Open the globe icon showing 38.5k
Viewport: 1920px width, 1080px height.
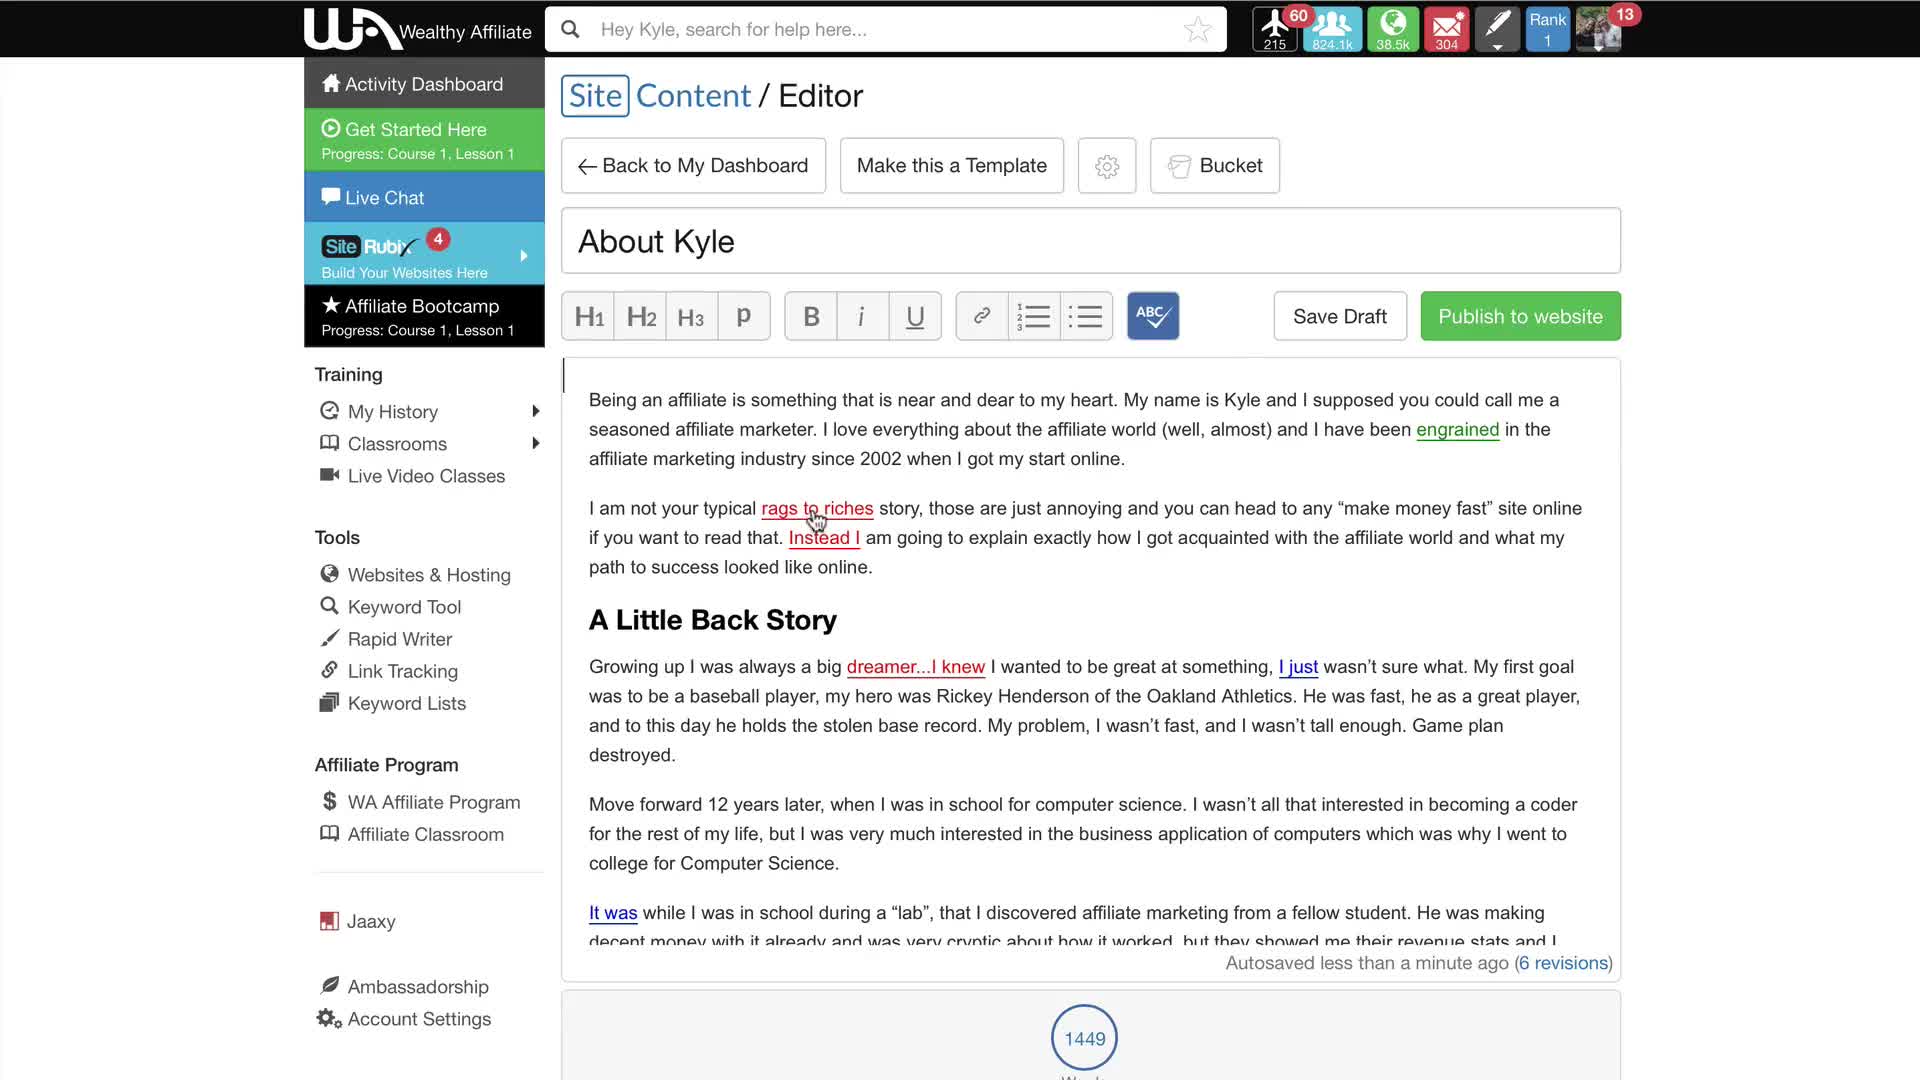click(x=1393, y=29)
